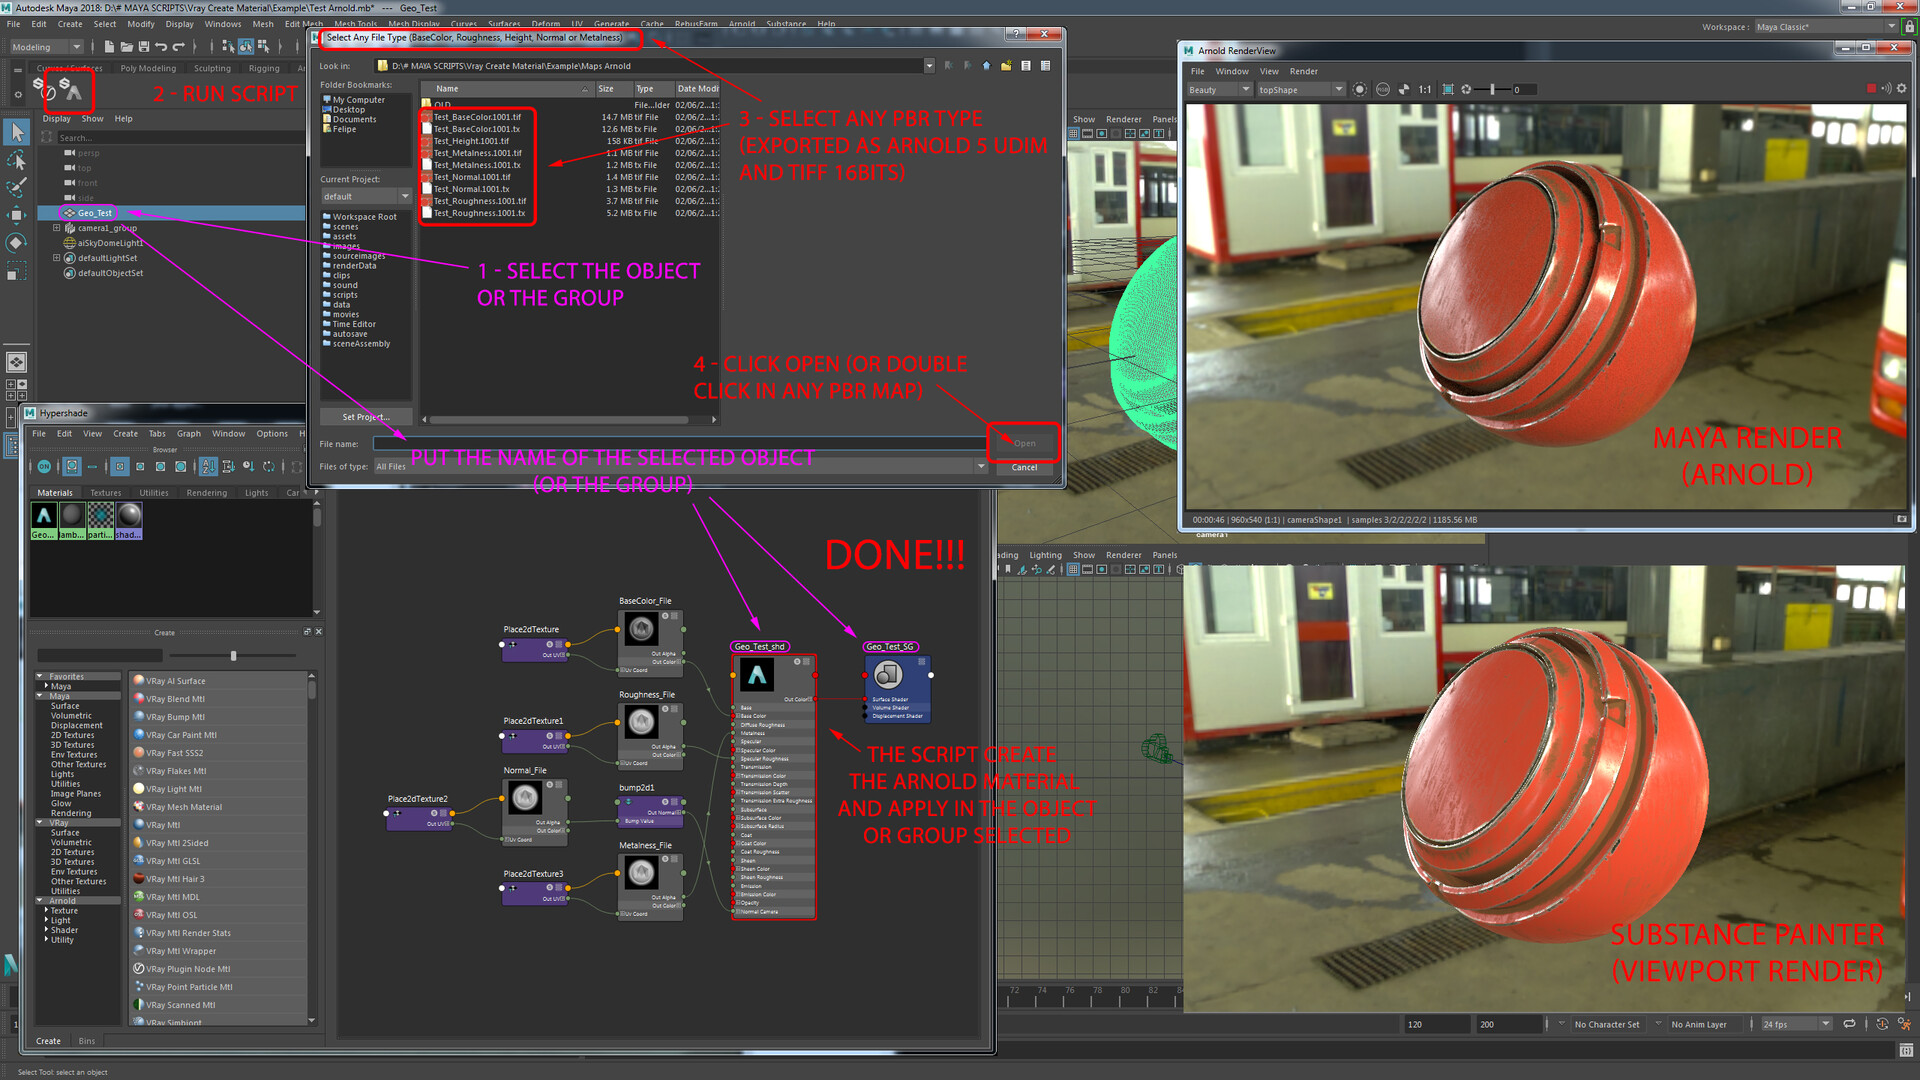Click the Open button in file dialog
Image resolution: width=1920 pixels, height=1080 pixels.
tap(1023, 443)
